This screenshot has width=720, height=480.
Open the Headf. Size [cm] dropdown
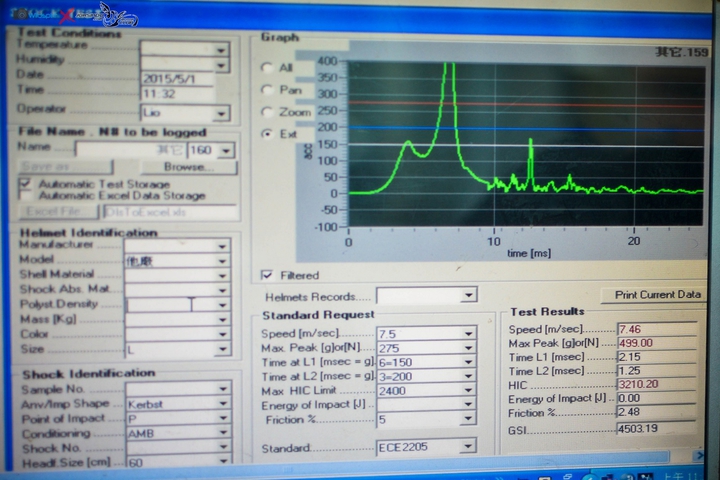pyautogui.click(x=223, y=461)
